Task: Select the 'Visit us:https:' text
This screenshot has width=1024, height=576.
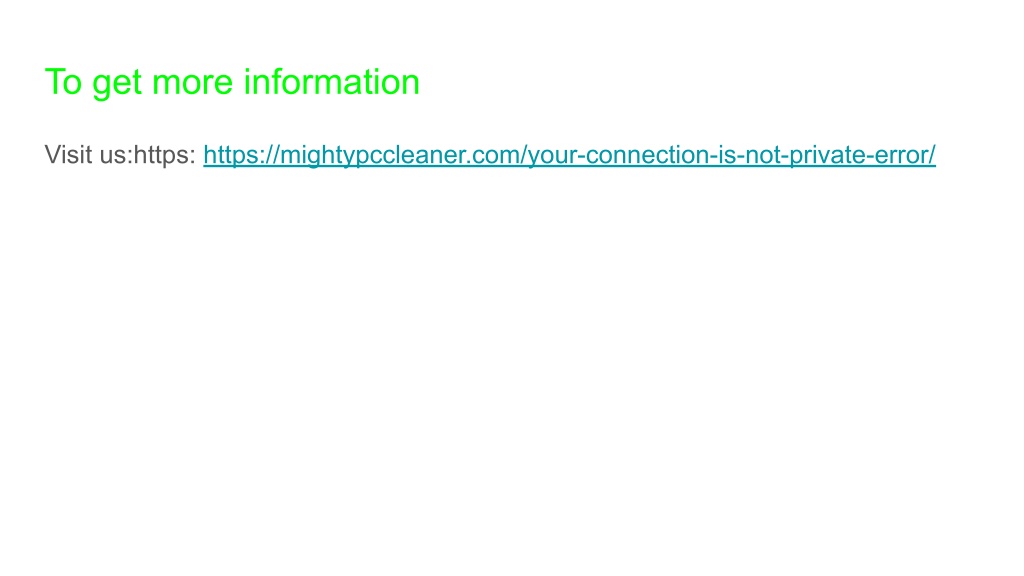Action: coord(120,155)
